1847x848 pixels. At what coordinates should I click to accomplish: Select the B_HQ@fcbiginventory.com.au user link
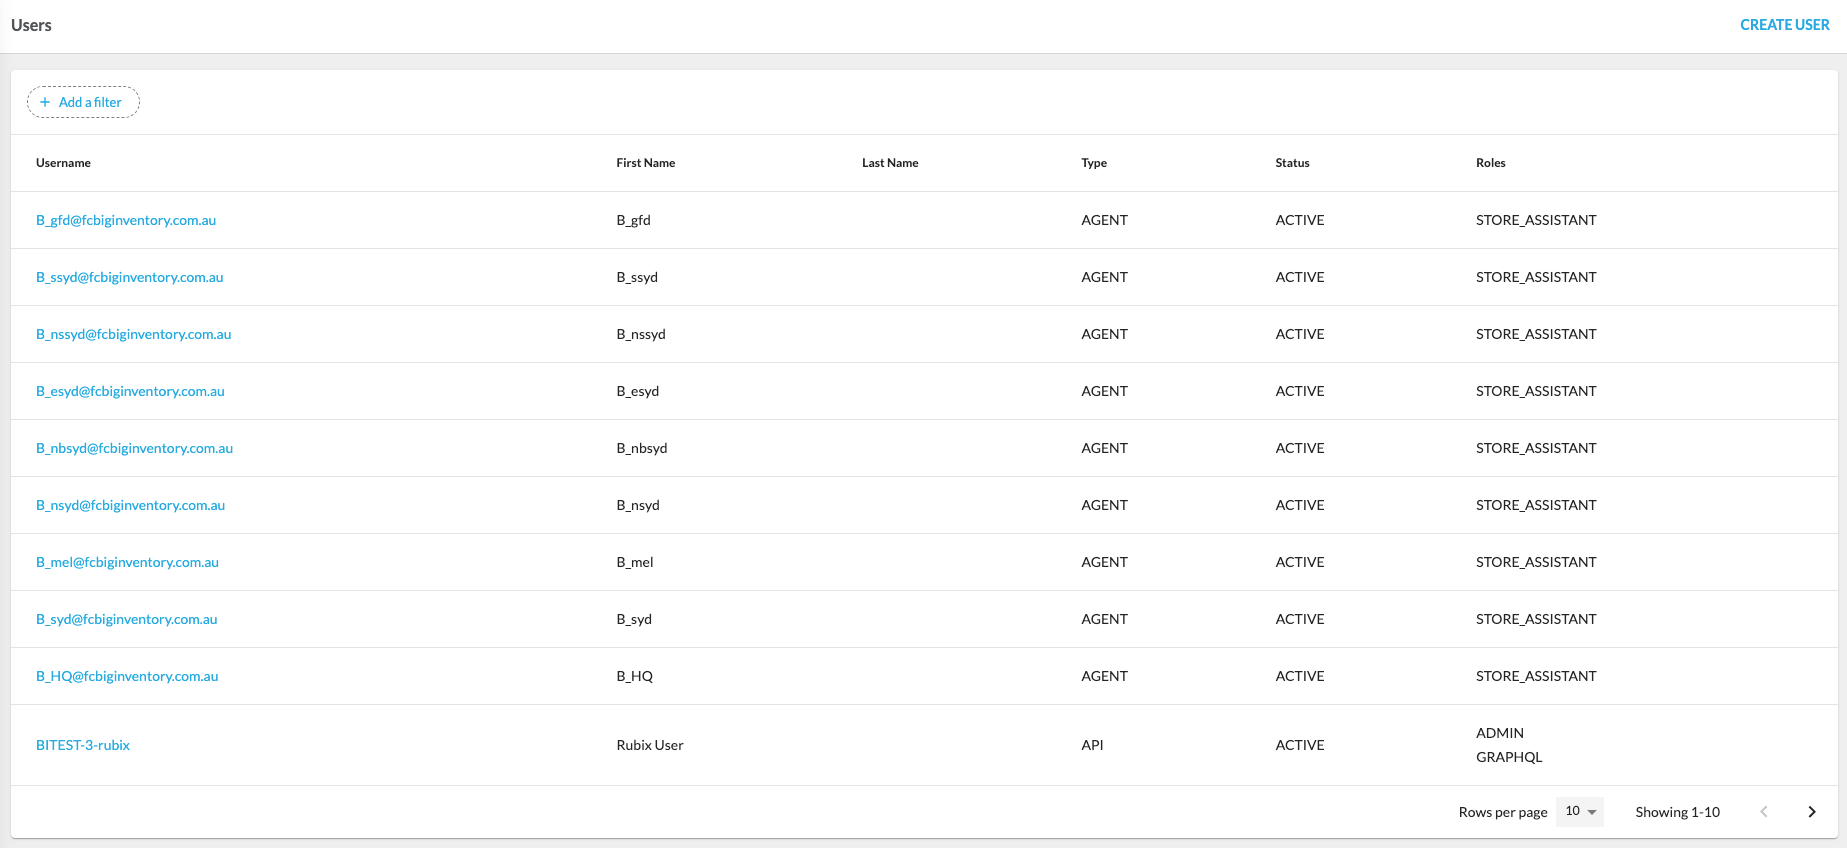coord(127,676)
